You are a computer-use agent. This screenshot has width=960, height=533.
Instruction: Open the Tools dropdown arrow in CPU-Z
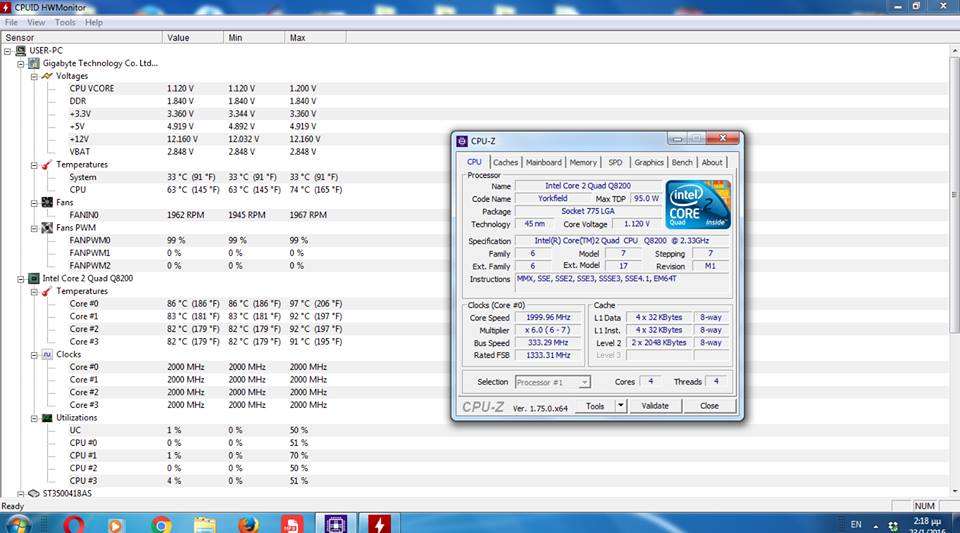(x=621, y=406)
